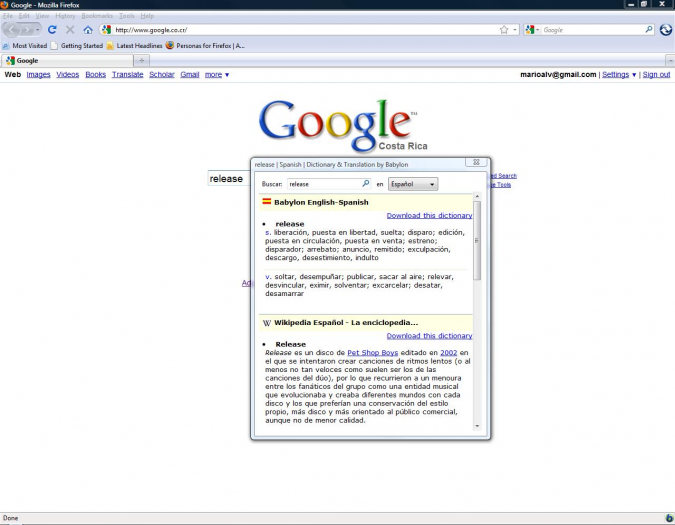This screenshot has width=675, height=525.
Task: Open the Bookmarks menu
Action: click(x=97, y=16)
